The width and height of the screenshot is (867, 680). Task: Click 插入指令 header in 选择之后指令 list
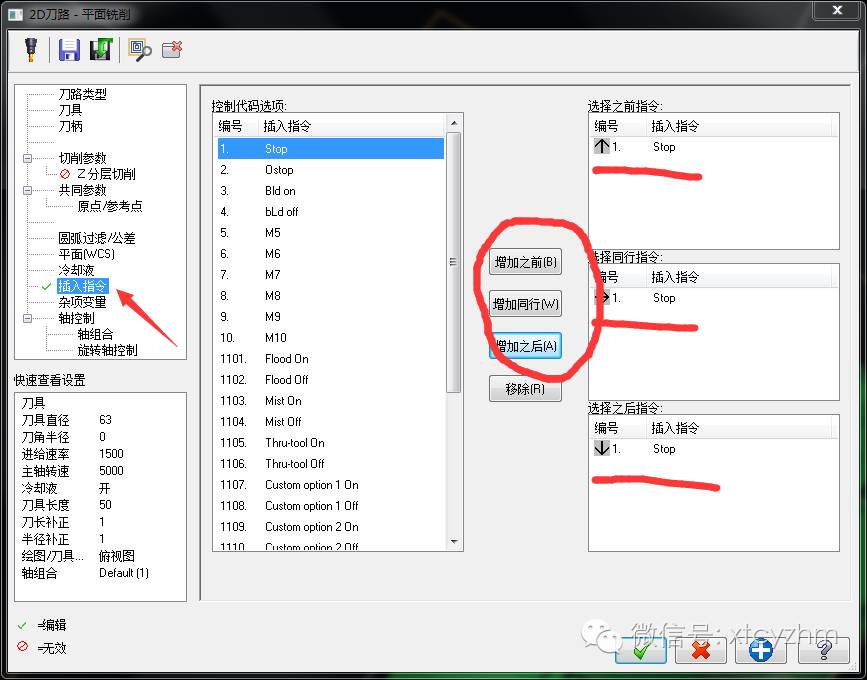[738, 428]
